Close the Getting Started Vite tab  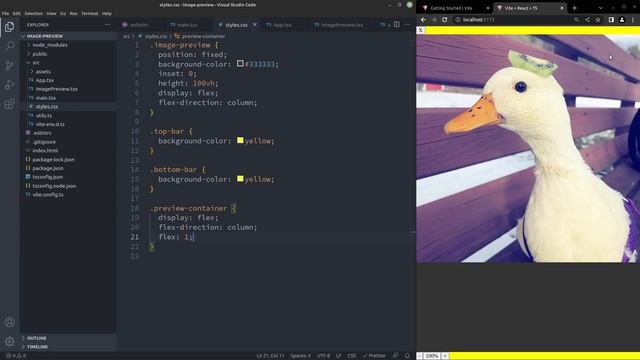tap(488, 8)
